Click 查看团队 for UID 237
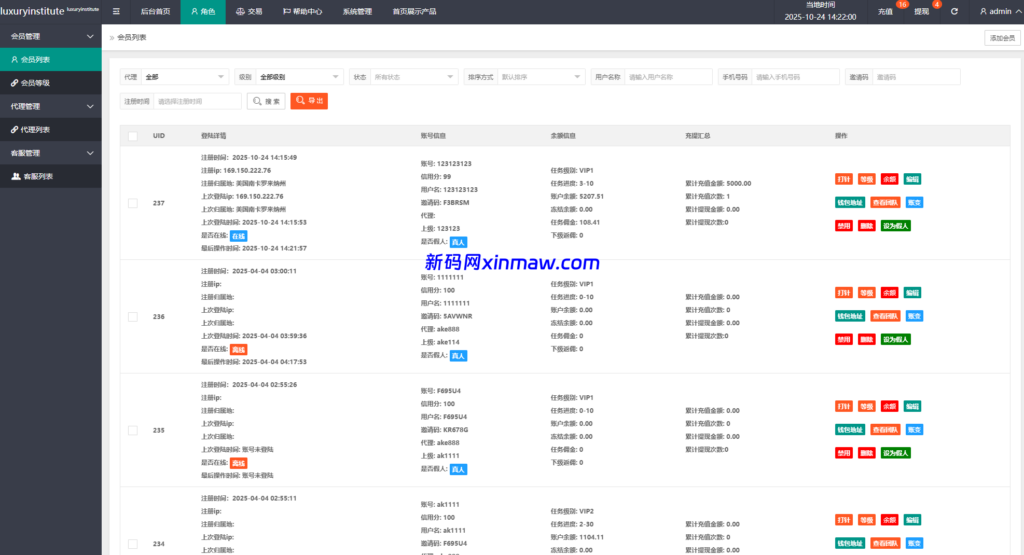This screenshot has width=1024, height=555. pos(886,202)
